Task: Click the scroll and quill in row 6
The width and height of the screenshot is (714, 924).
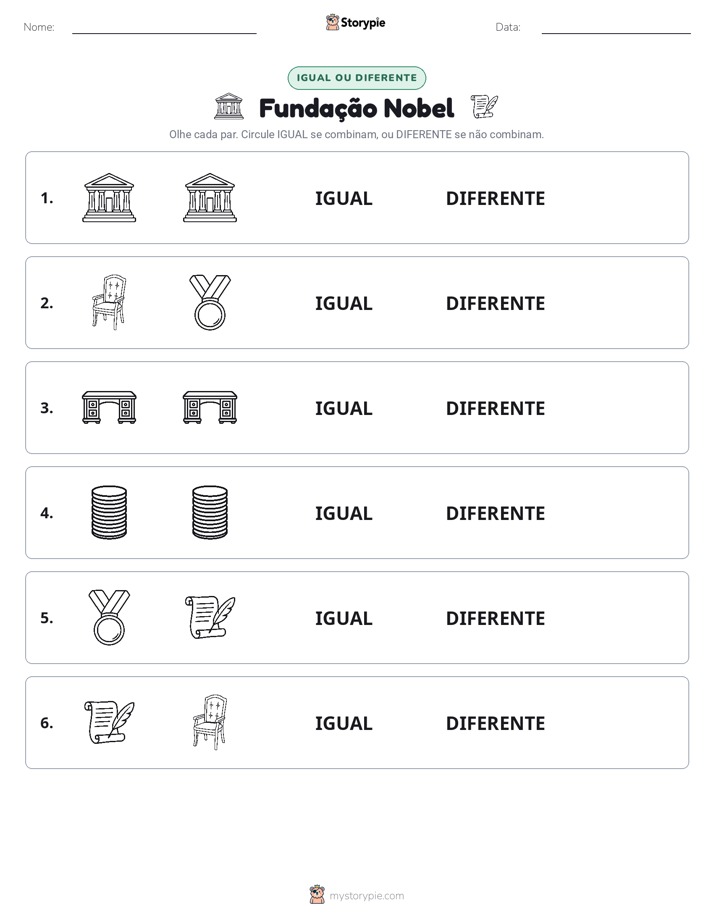Action: point(109,722)
